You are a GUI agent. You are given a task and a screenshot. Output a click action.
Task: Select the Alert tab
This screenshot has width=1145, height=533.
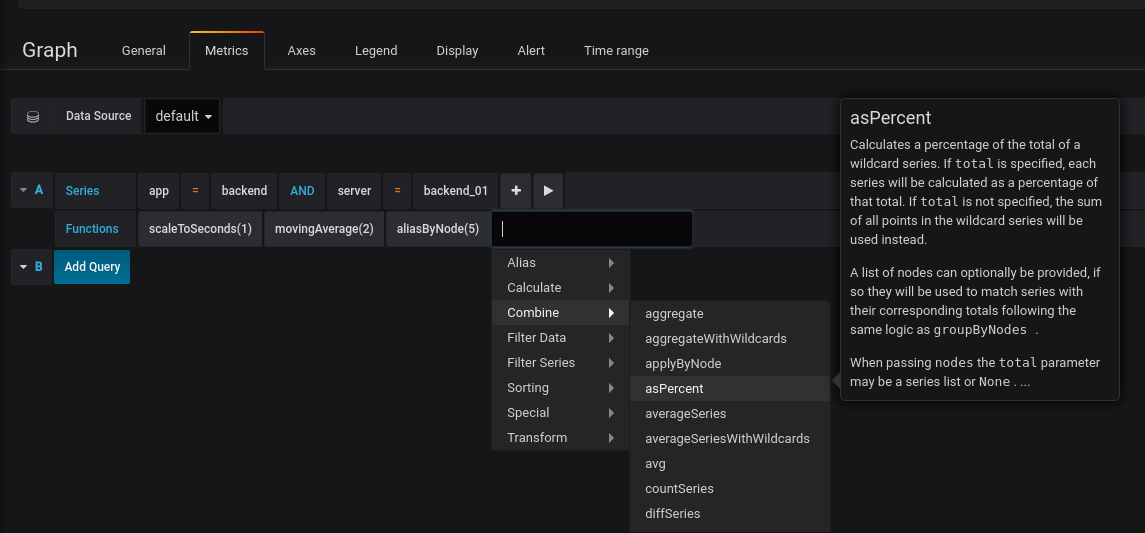[531, 51]
